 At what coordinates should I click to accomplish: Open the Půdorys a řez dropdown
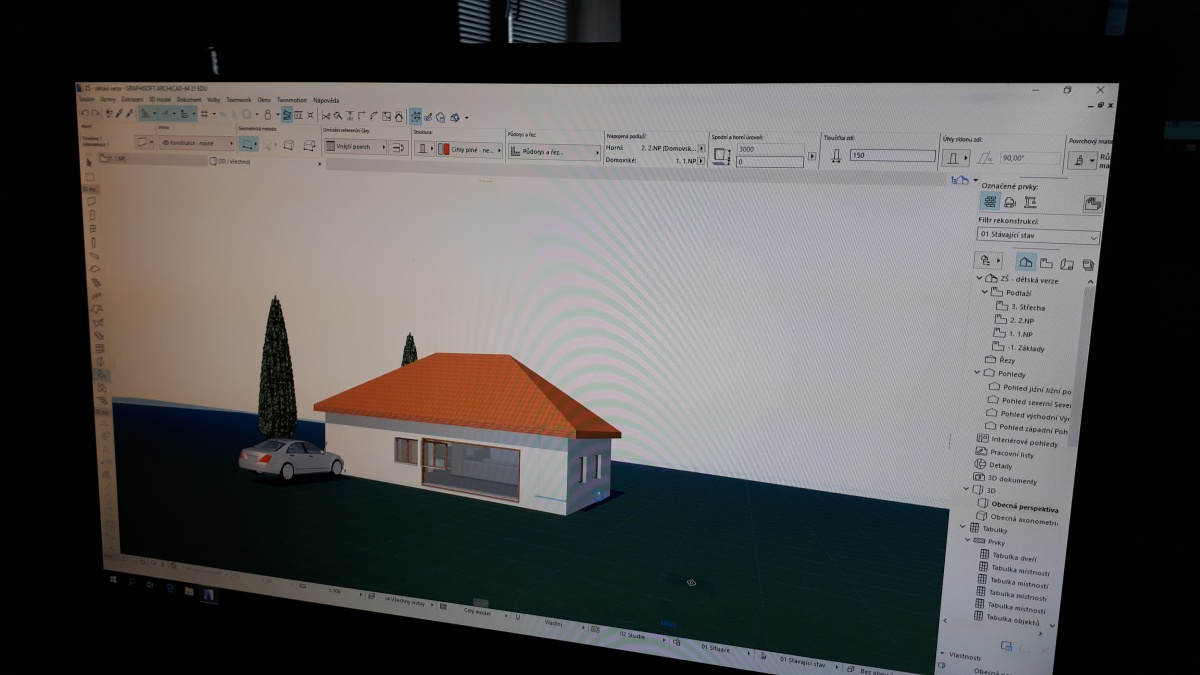(553, 152)
